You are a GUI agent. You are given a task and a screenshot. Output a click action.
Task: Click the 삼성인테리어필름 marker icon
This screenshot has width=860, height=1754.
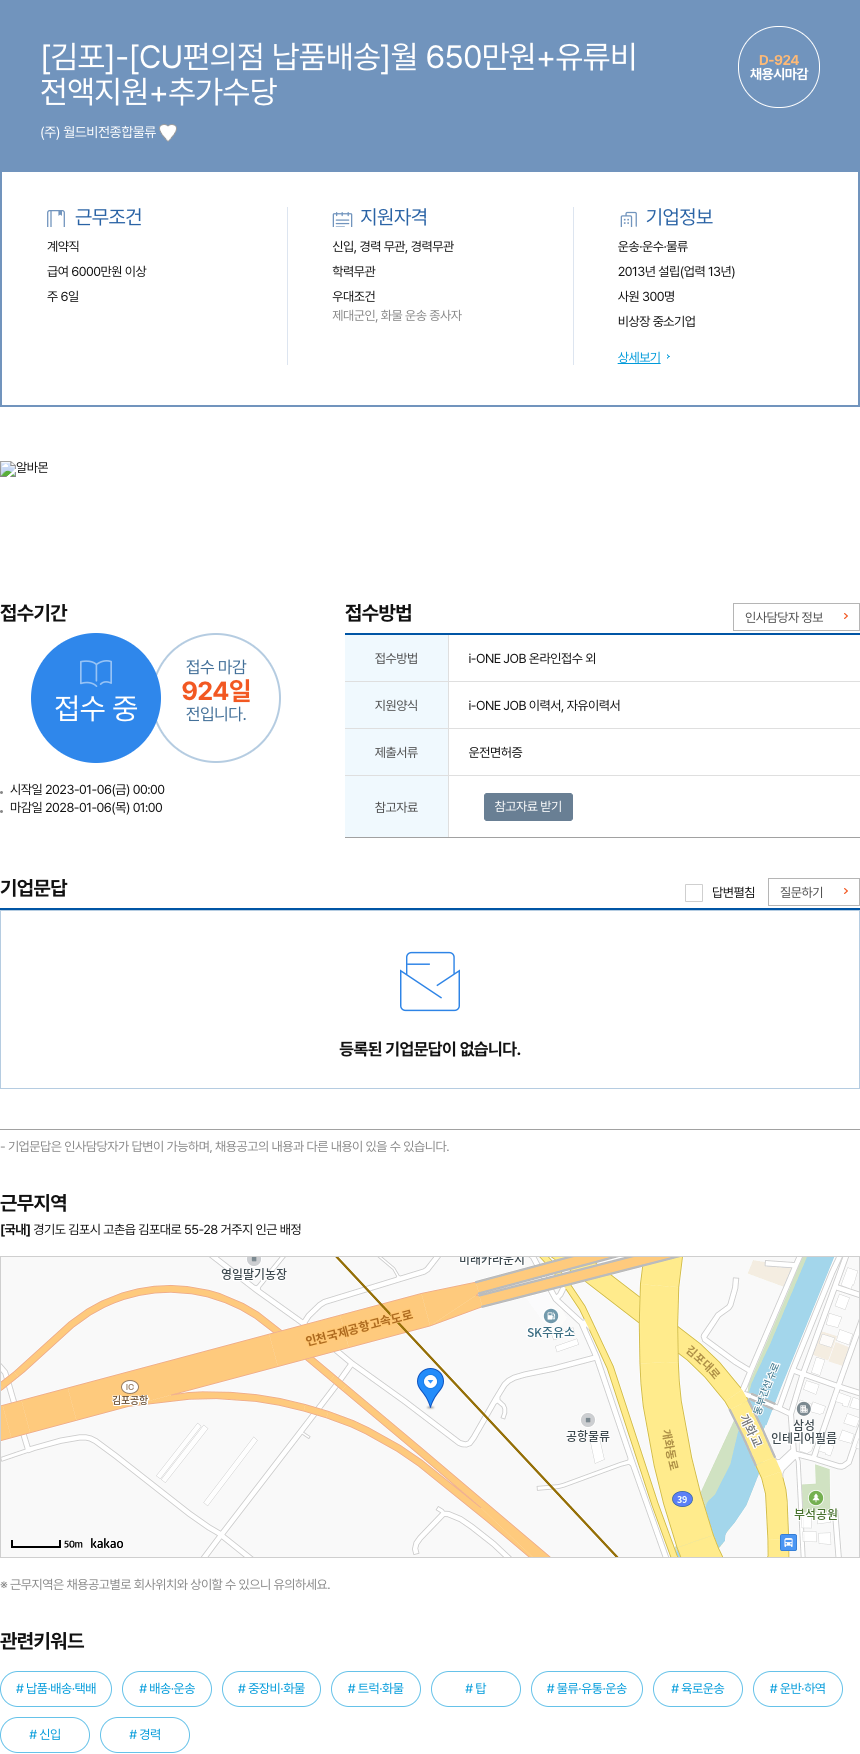(x=803, y=1409)
